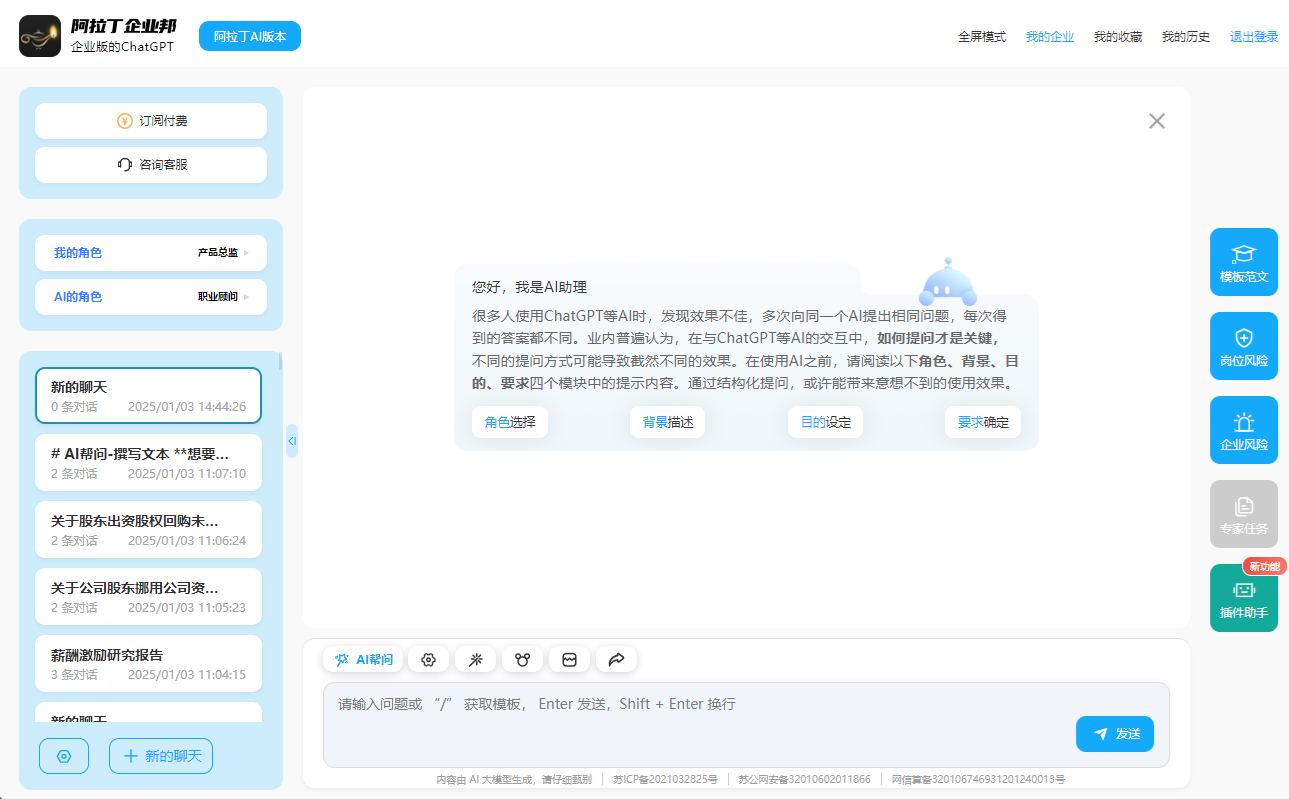Click the chat list scrollbar
Viewport: 1289px width, 799px height.
point(280,362)
